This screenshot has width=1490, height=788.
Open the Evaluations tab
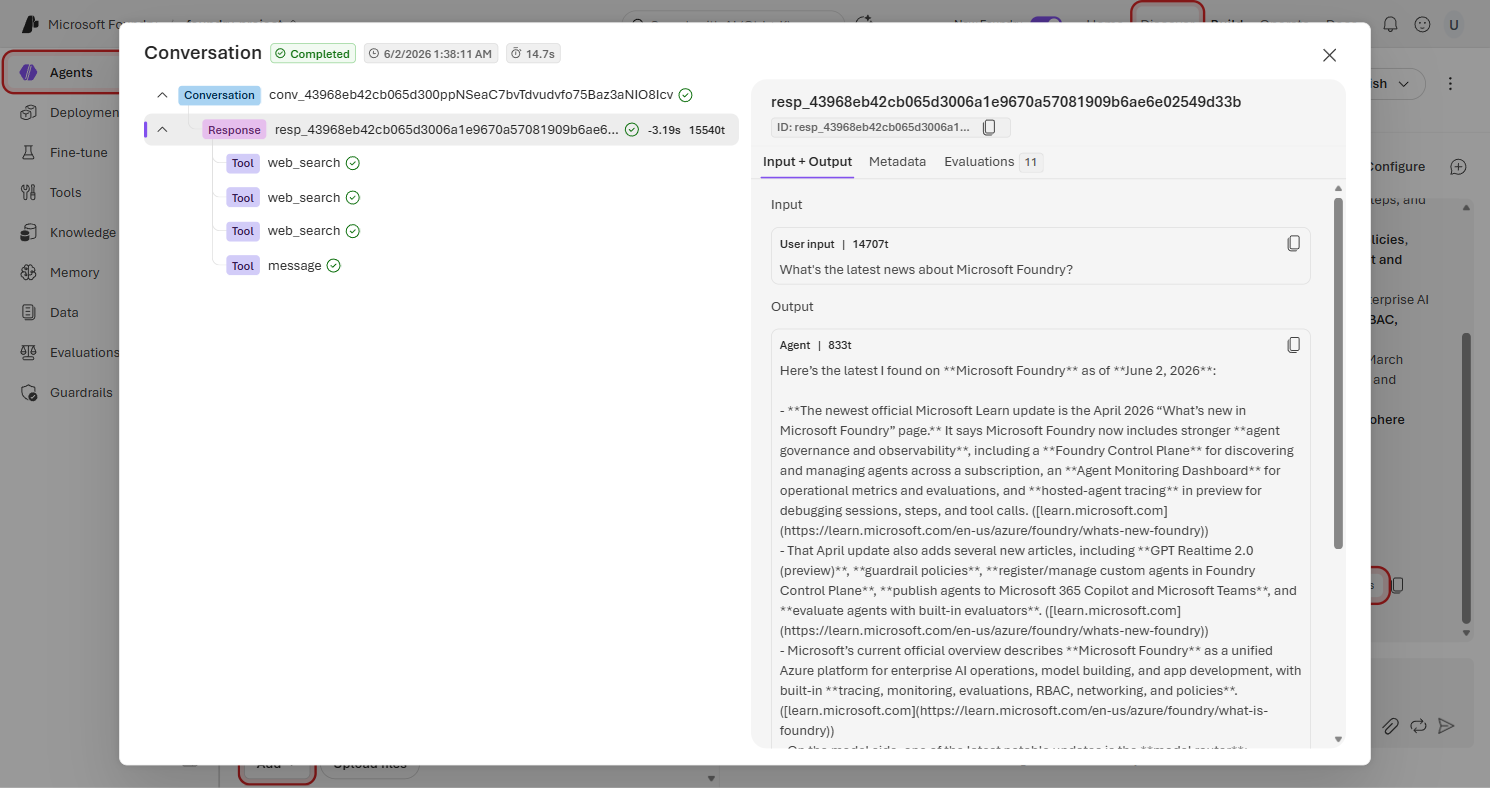(993, 162)
